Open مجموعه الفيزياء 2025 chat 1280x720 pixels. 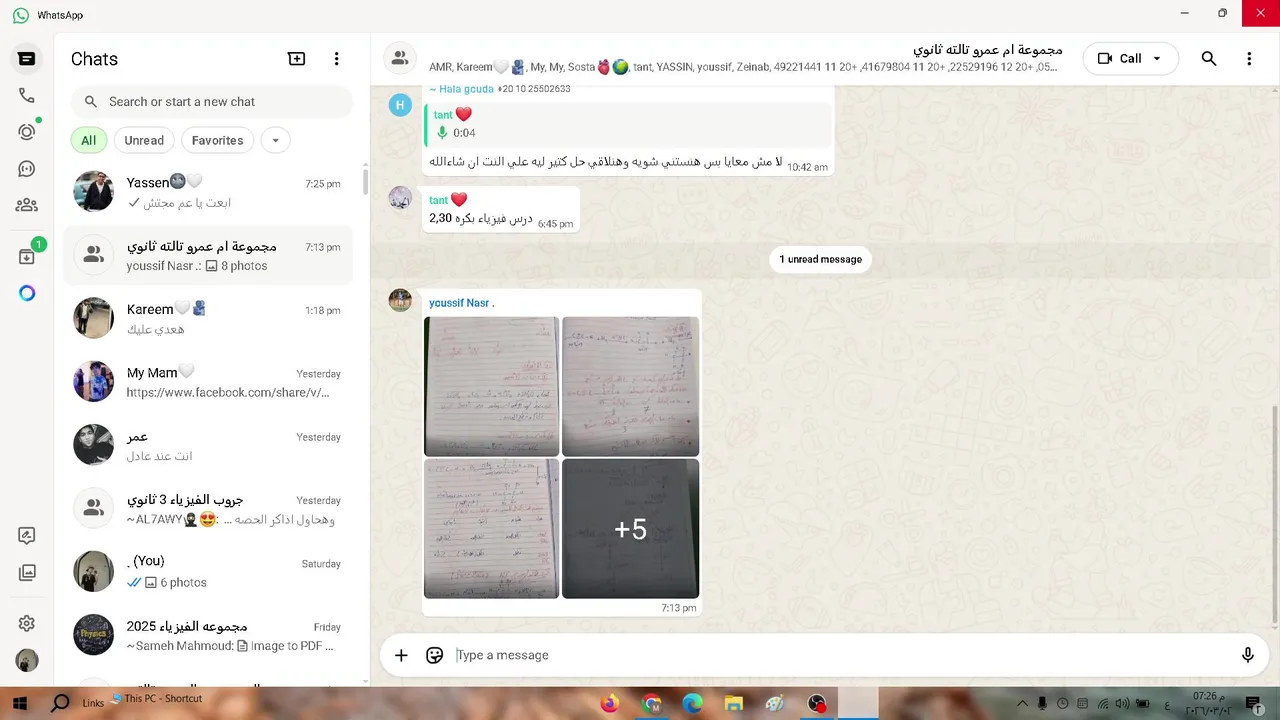pos(208,635)
